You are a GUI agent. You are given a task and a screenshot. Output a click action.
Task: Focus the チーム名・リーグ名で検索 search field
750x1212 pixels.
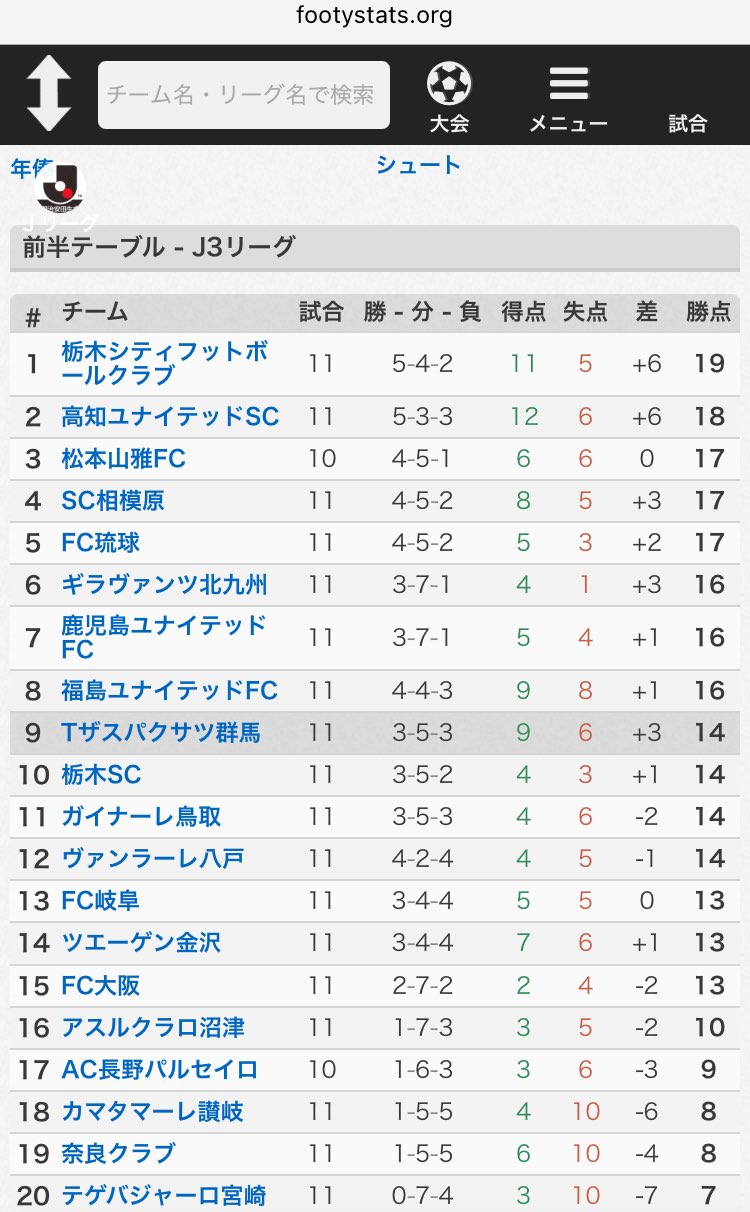coord(244,95)
